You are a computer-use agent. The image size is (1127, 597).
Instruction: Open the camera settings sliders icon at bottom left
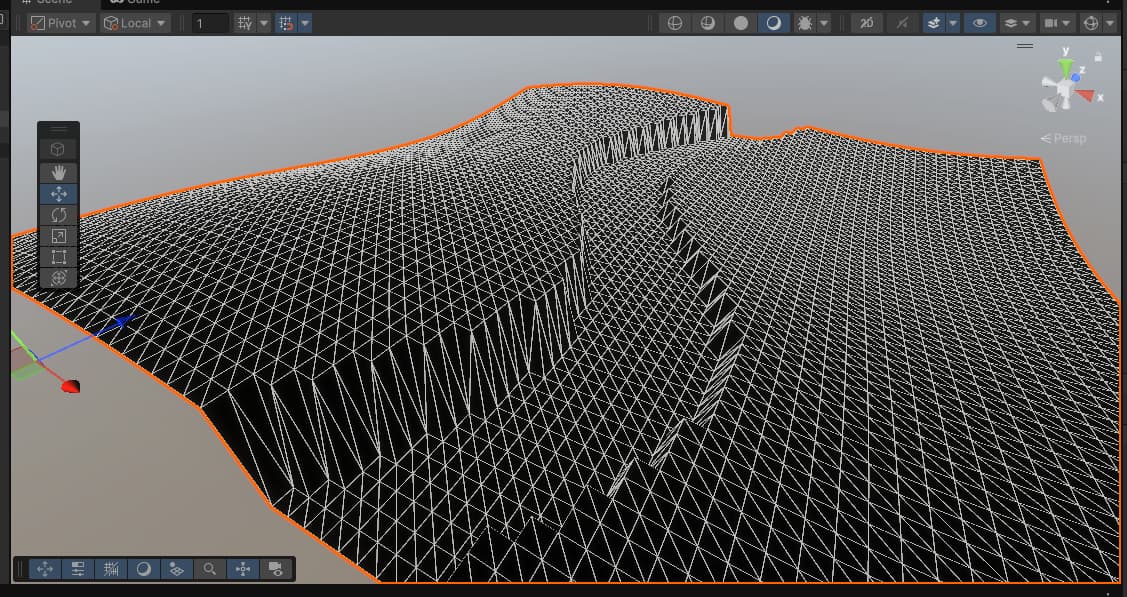click(x=77, y=568)
